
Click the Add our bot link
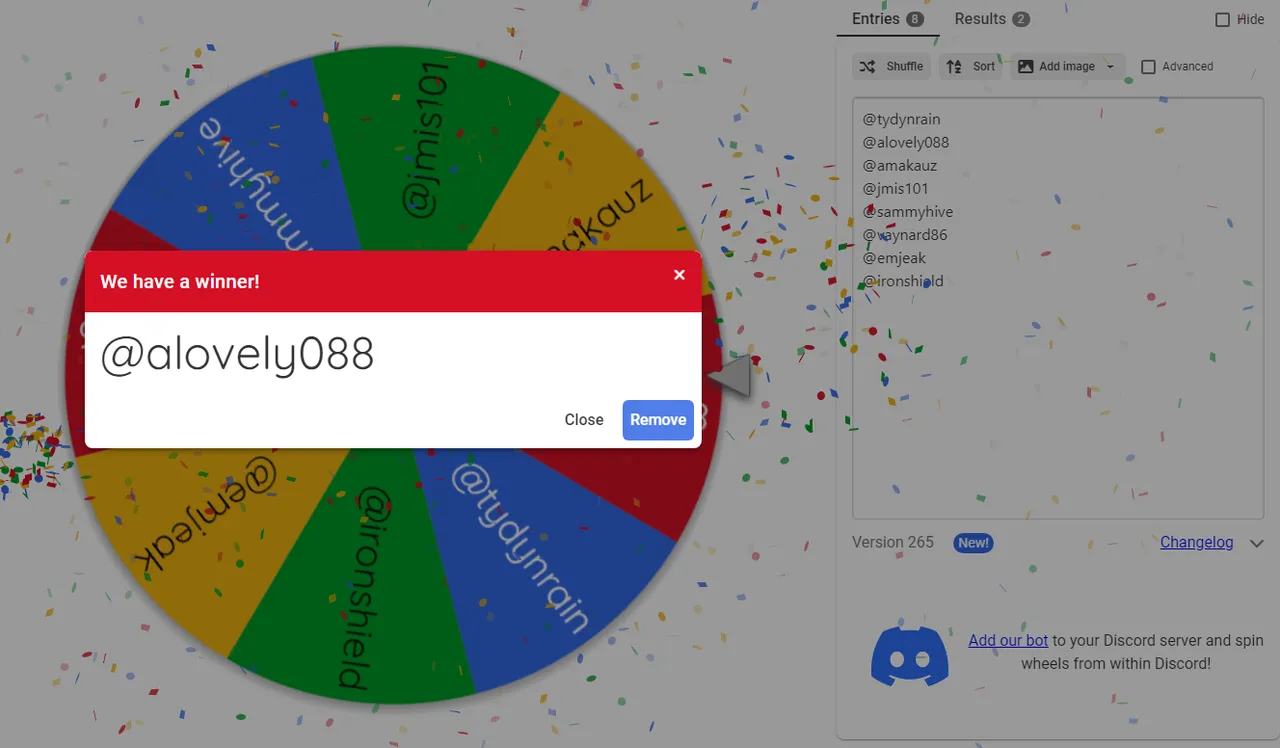coord(1008,640)
